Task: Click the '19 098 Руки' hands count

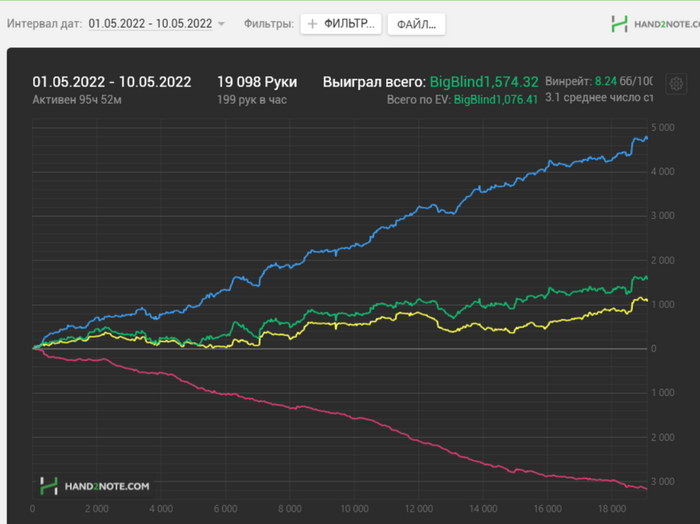Action: click(x=257, y=82)
